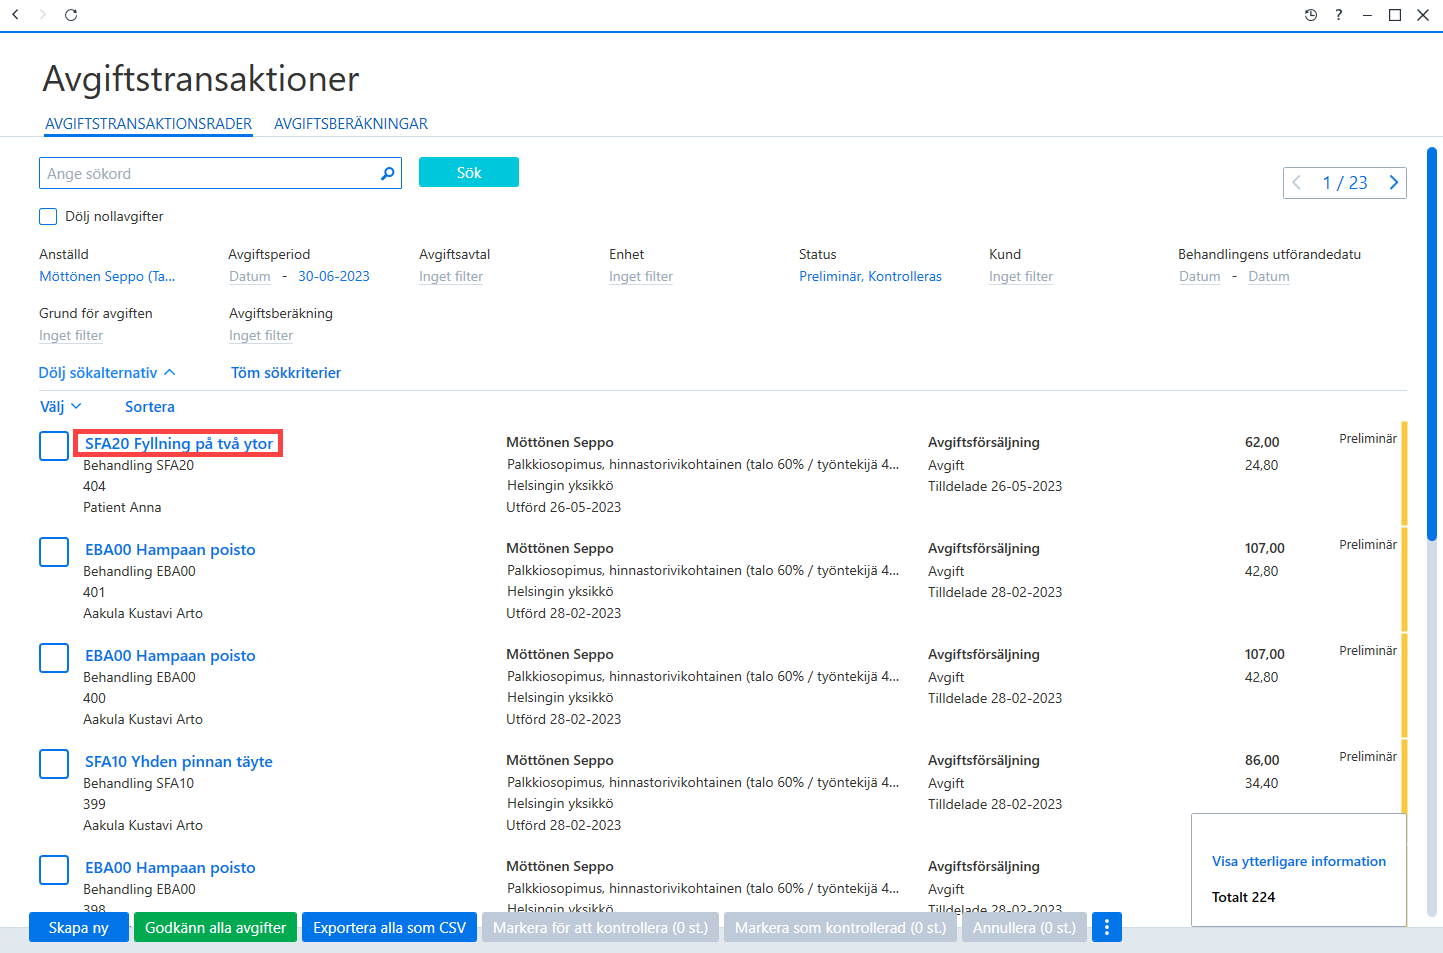
Task: Open Avgiftsavtal filter
Action: pos(451,276)
